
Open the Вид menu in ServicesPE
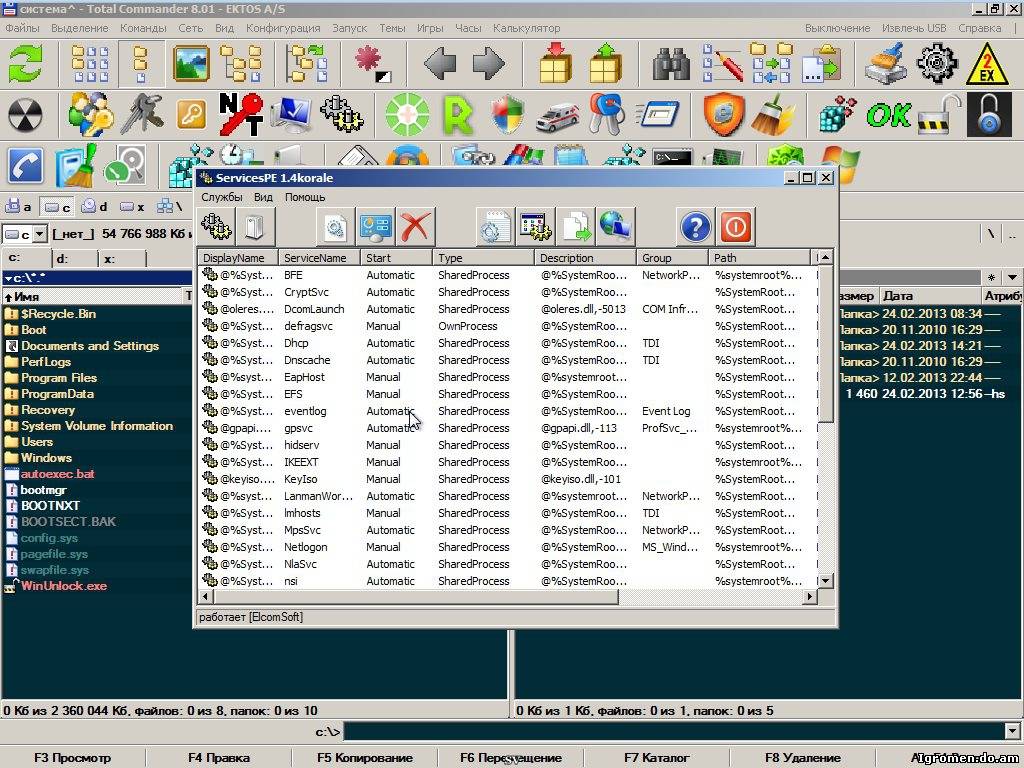click(x=263, y=197)
